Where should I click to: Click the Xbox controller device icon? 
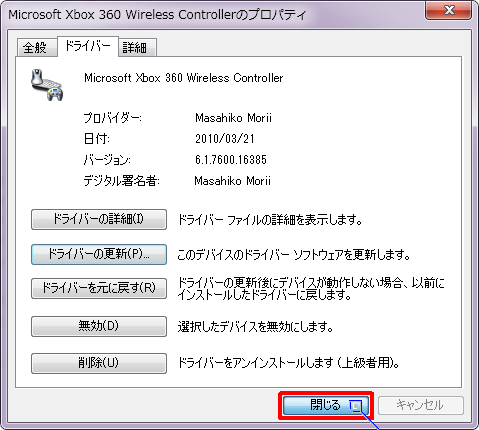(47, 85)
